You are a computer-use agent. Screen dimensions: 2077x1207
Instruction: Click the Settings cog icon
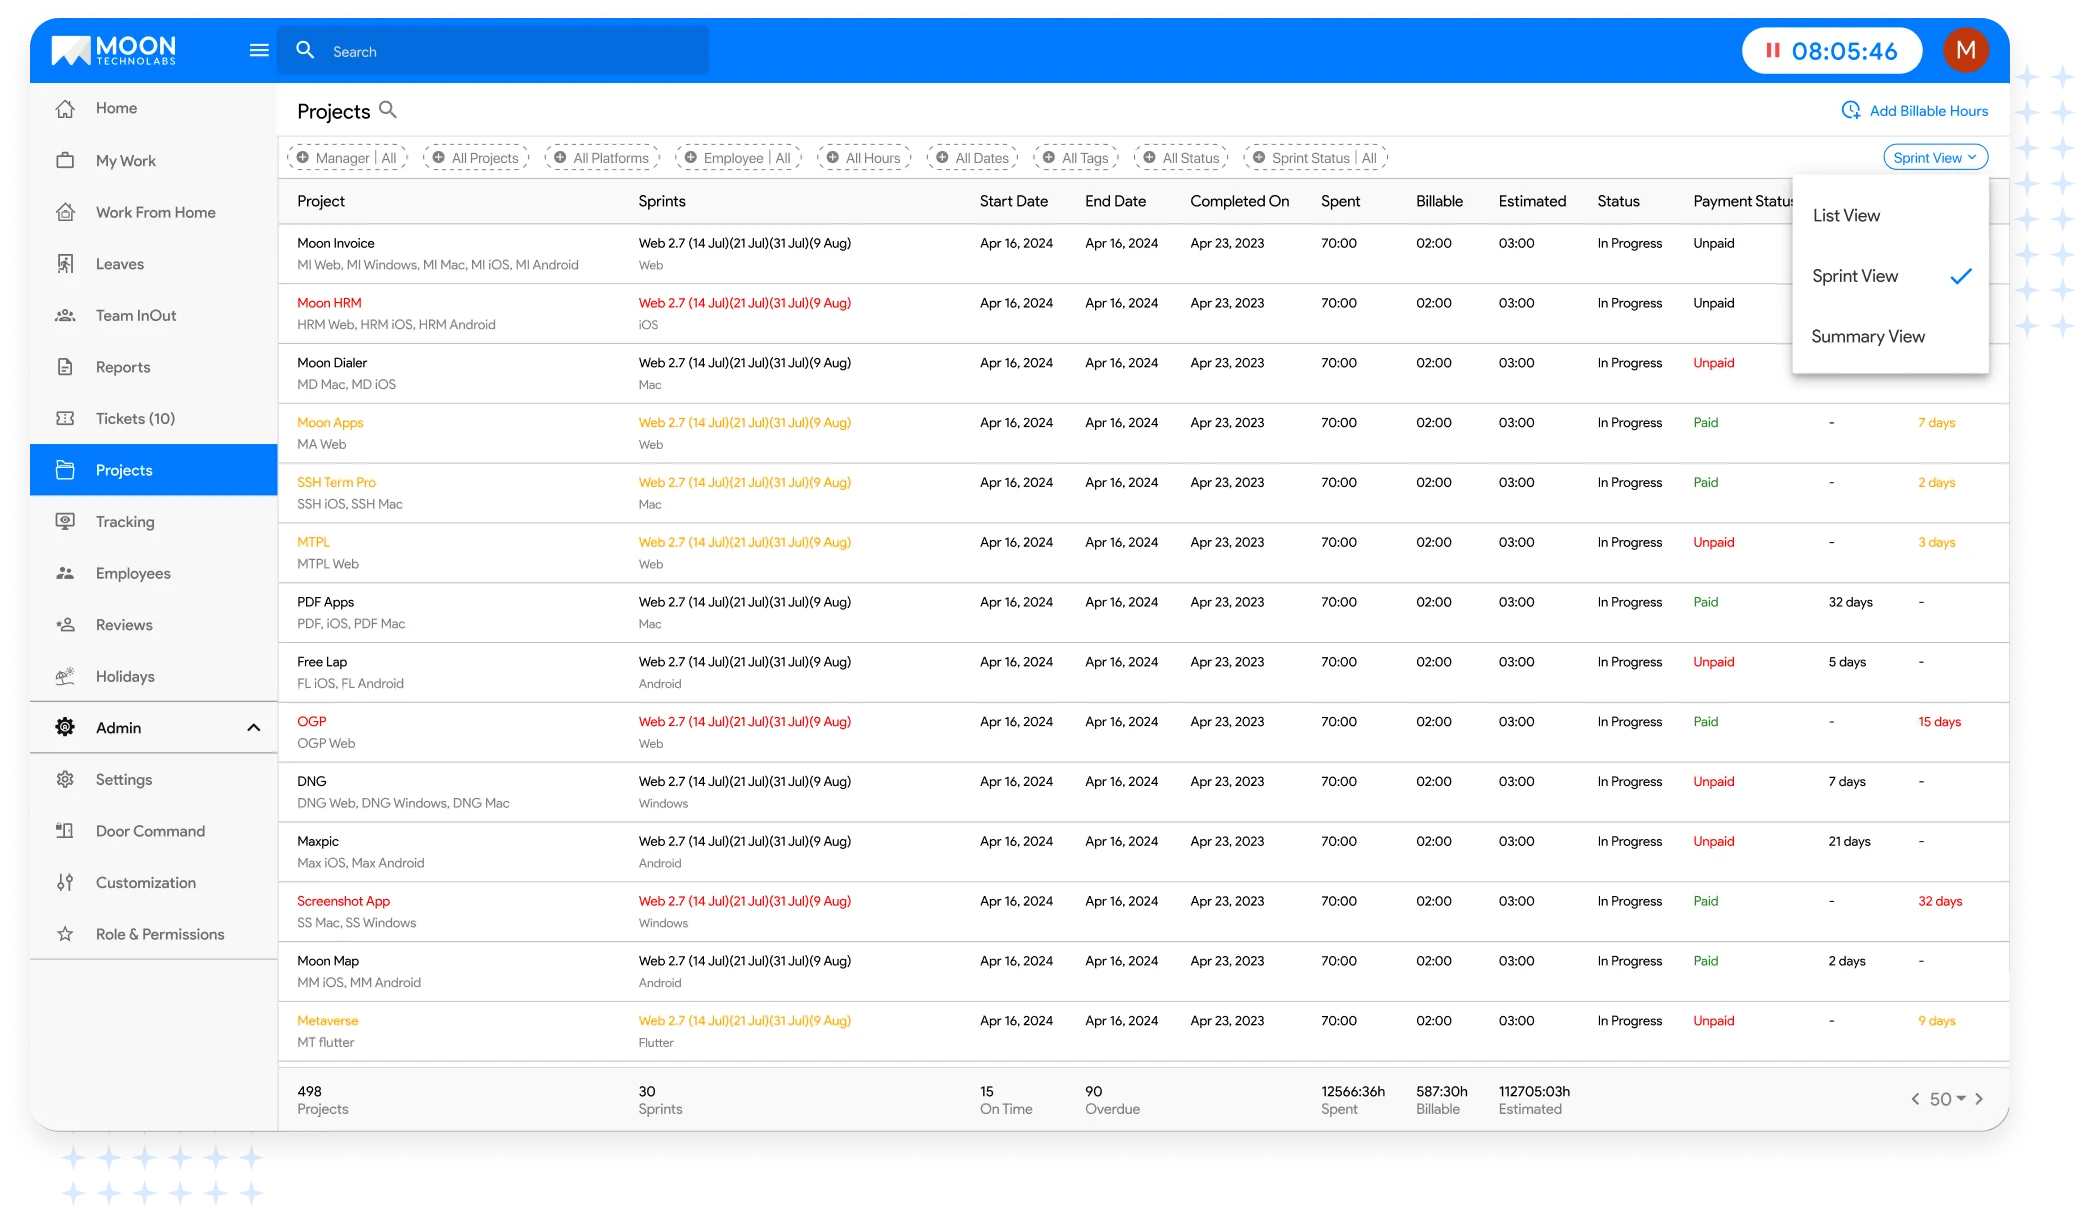pyautogui.click(x=65, y=779)
